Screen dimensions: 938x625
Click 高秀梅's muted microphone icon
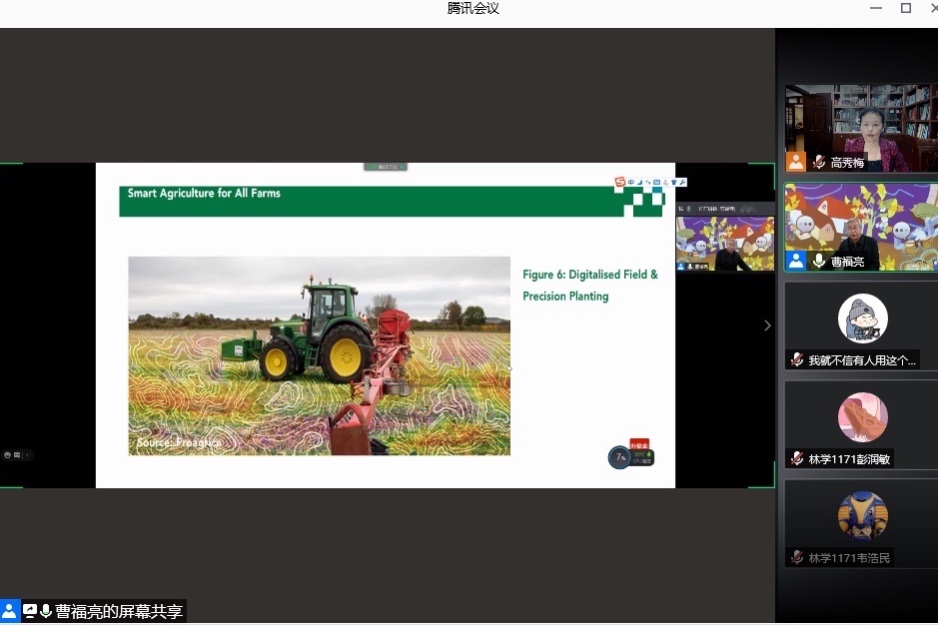[819, 162]
